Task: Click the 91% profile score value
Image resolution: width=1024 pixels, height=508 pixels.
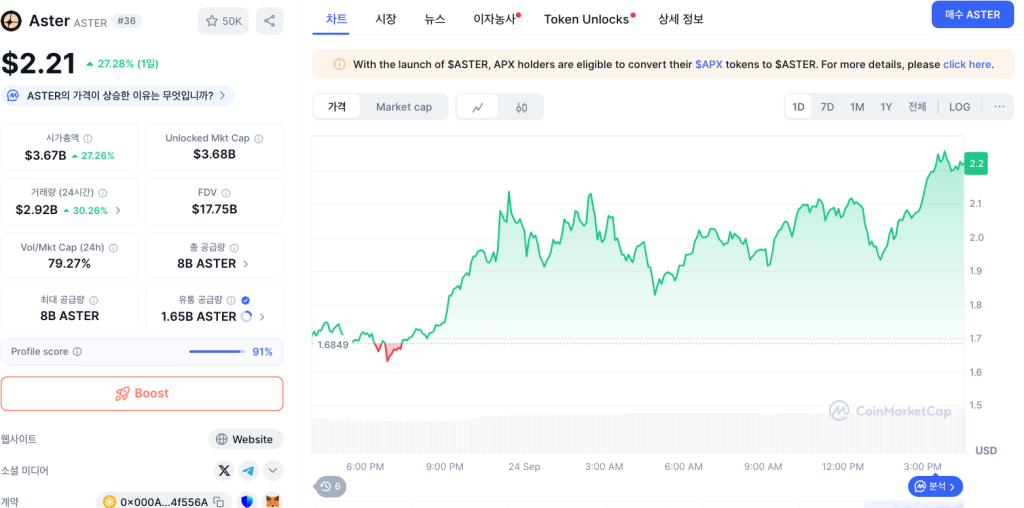Action: 263,351
